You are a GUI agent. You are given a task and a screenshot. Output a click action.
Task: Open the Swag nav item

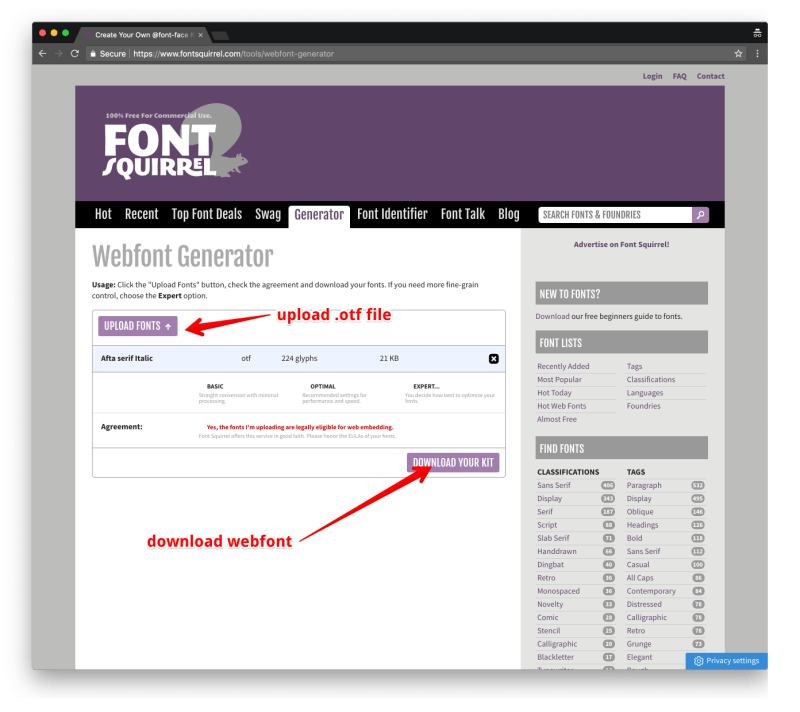(268, 214)
